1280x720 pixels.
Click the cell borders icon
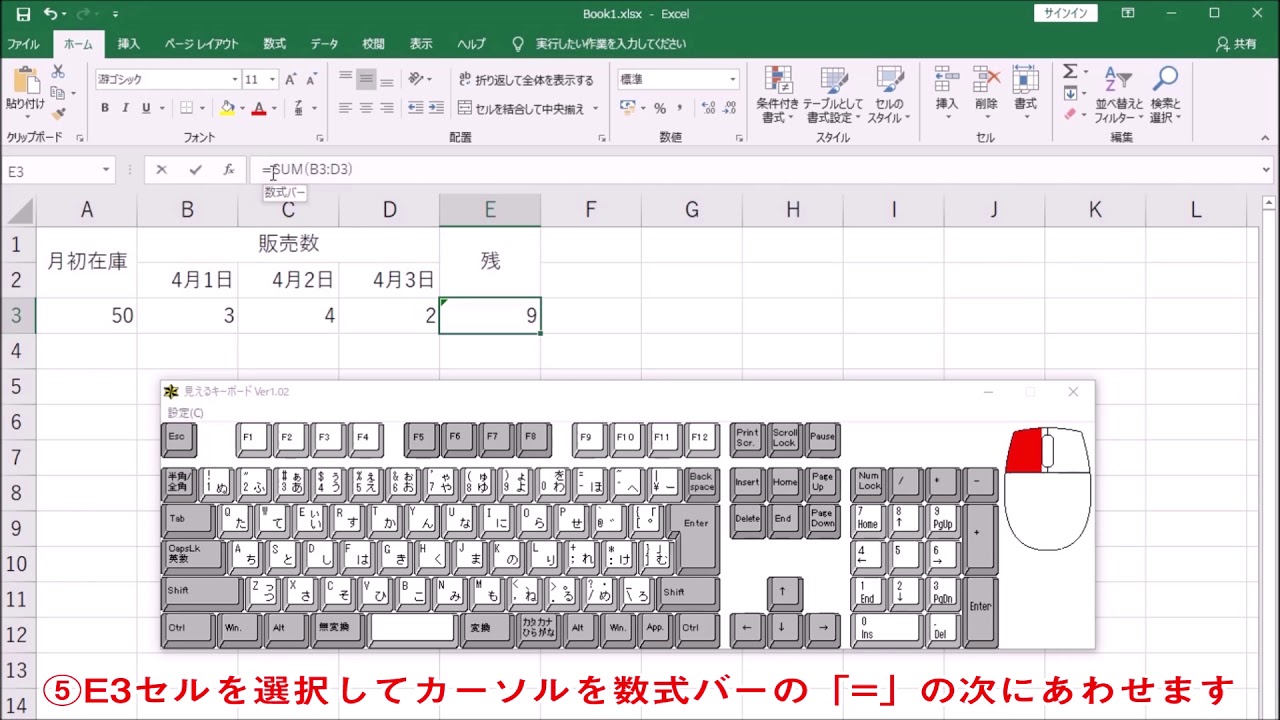(x=186, y=108)
